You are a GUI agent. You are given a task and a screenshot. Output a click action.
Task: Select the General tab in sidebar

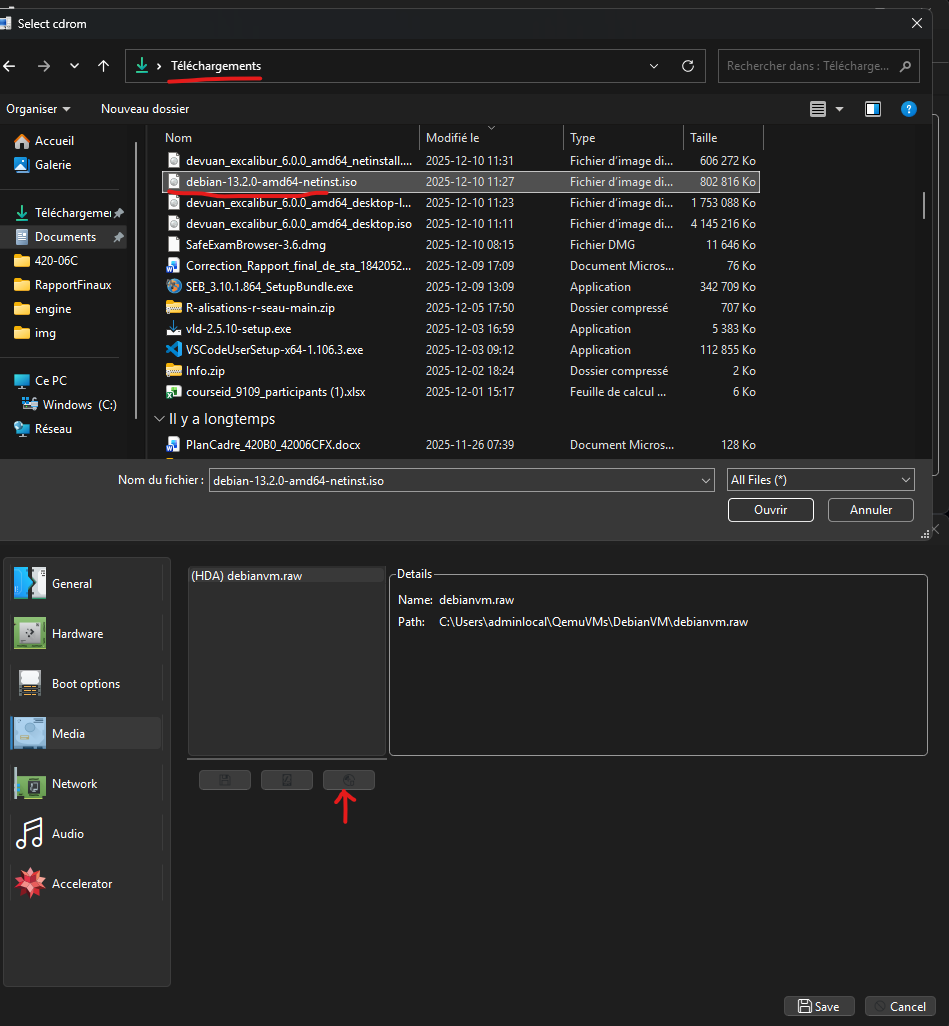[x=72, y=584]
